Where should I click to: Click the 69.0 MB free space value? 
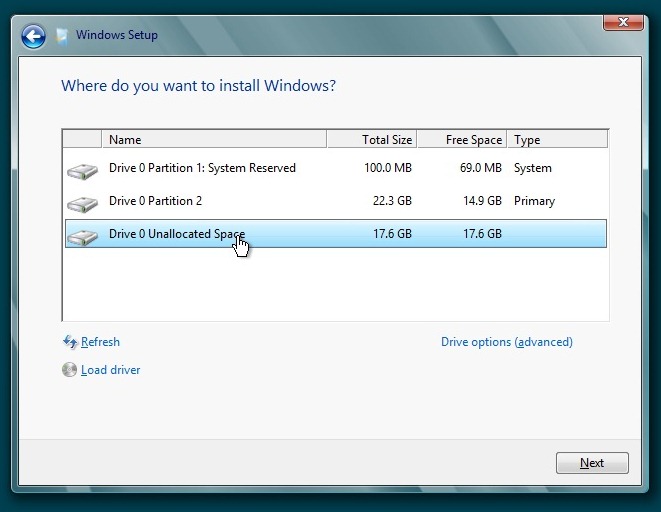point(481,168)
